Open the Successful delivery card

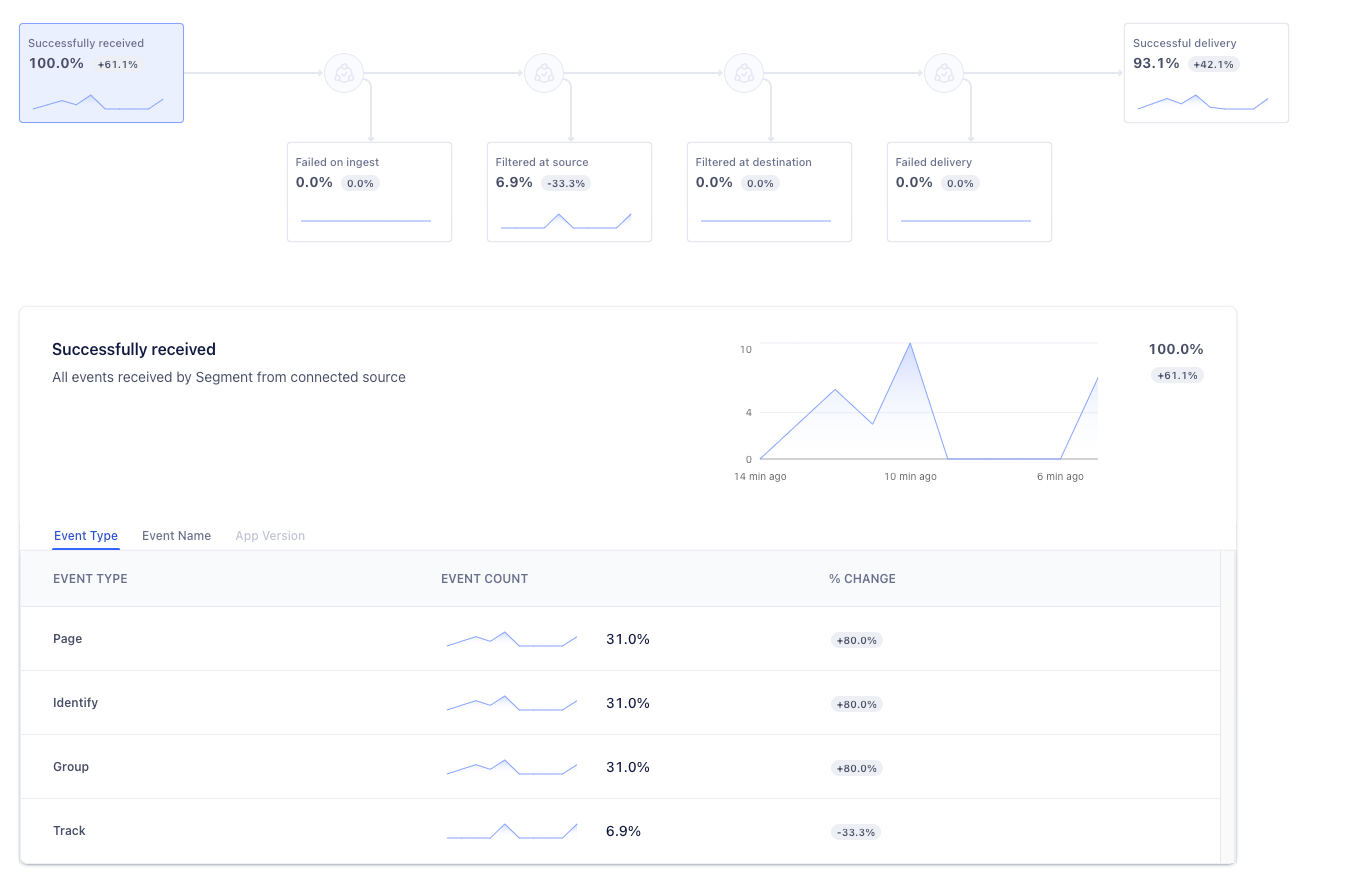coord(1205,72)
